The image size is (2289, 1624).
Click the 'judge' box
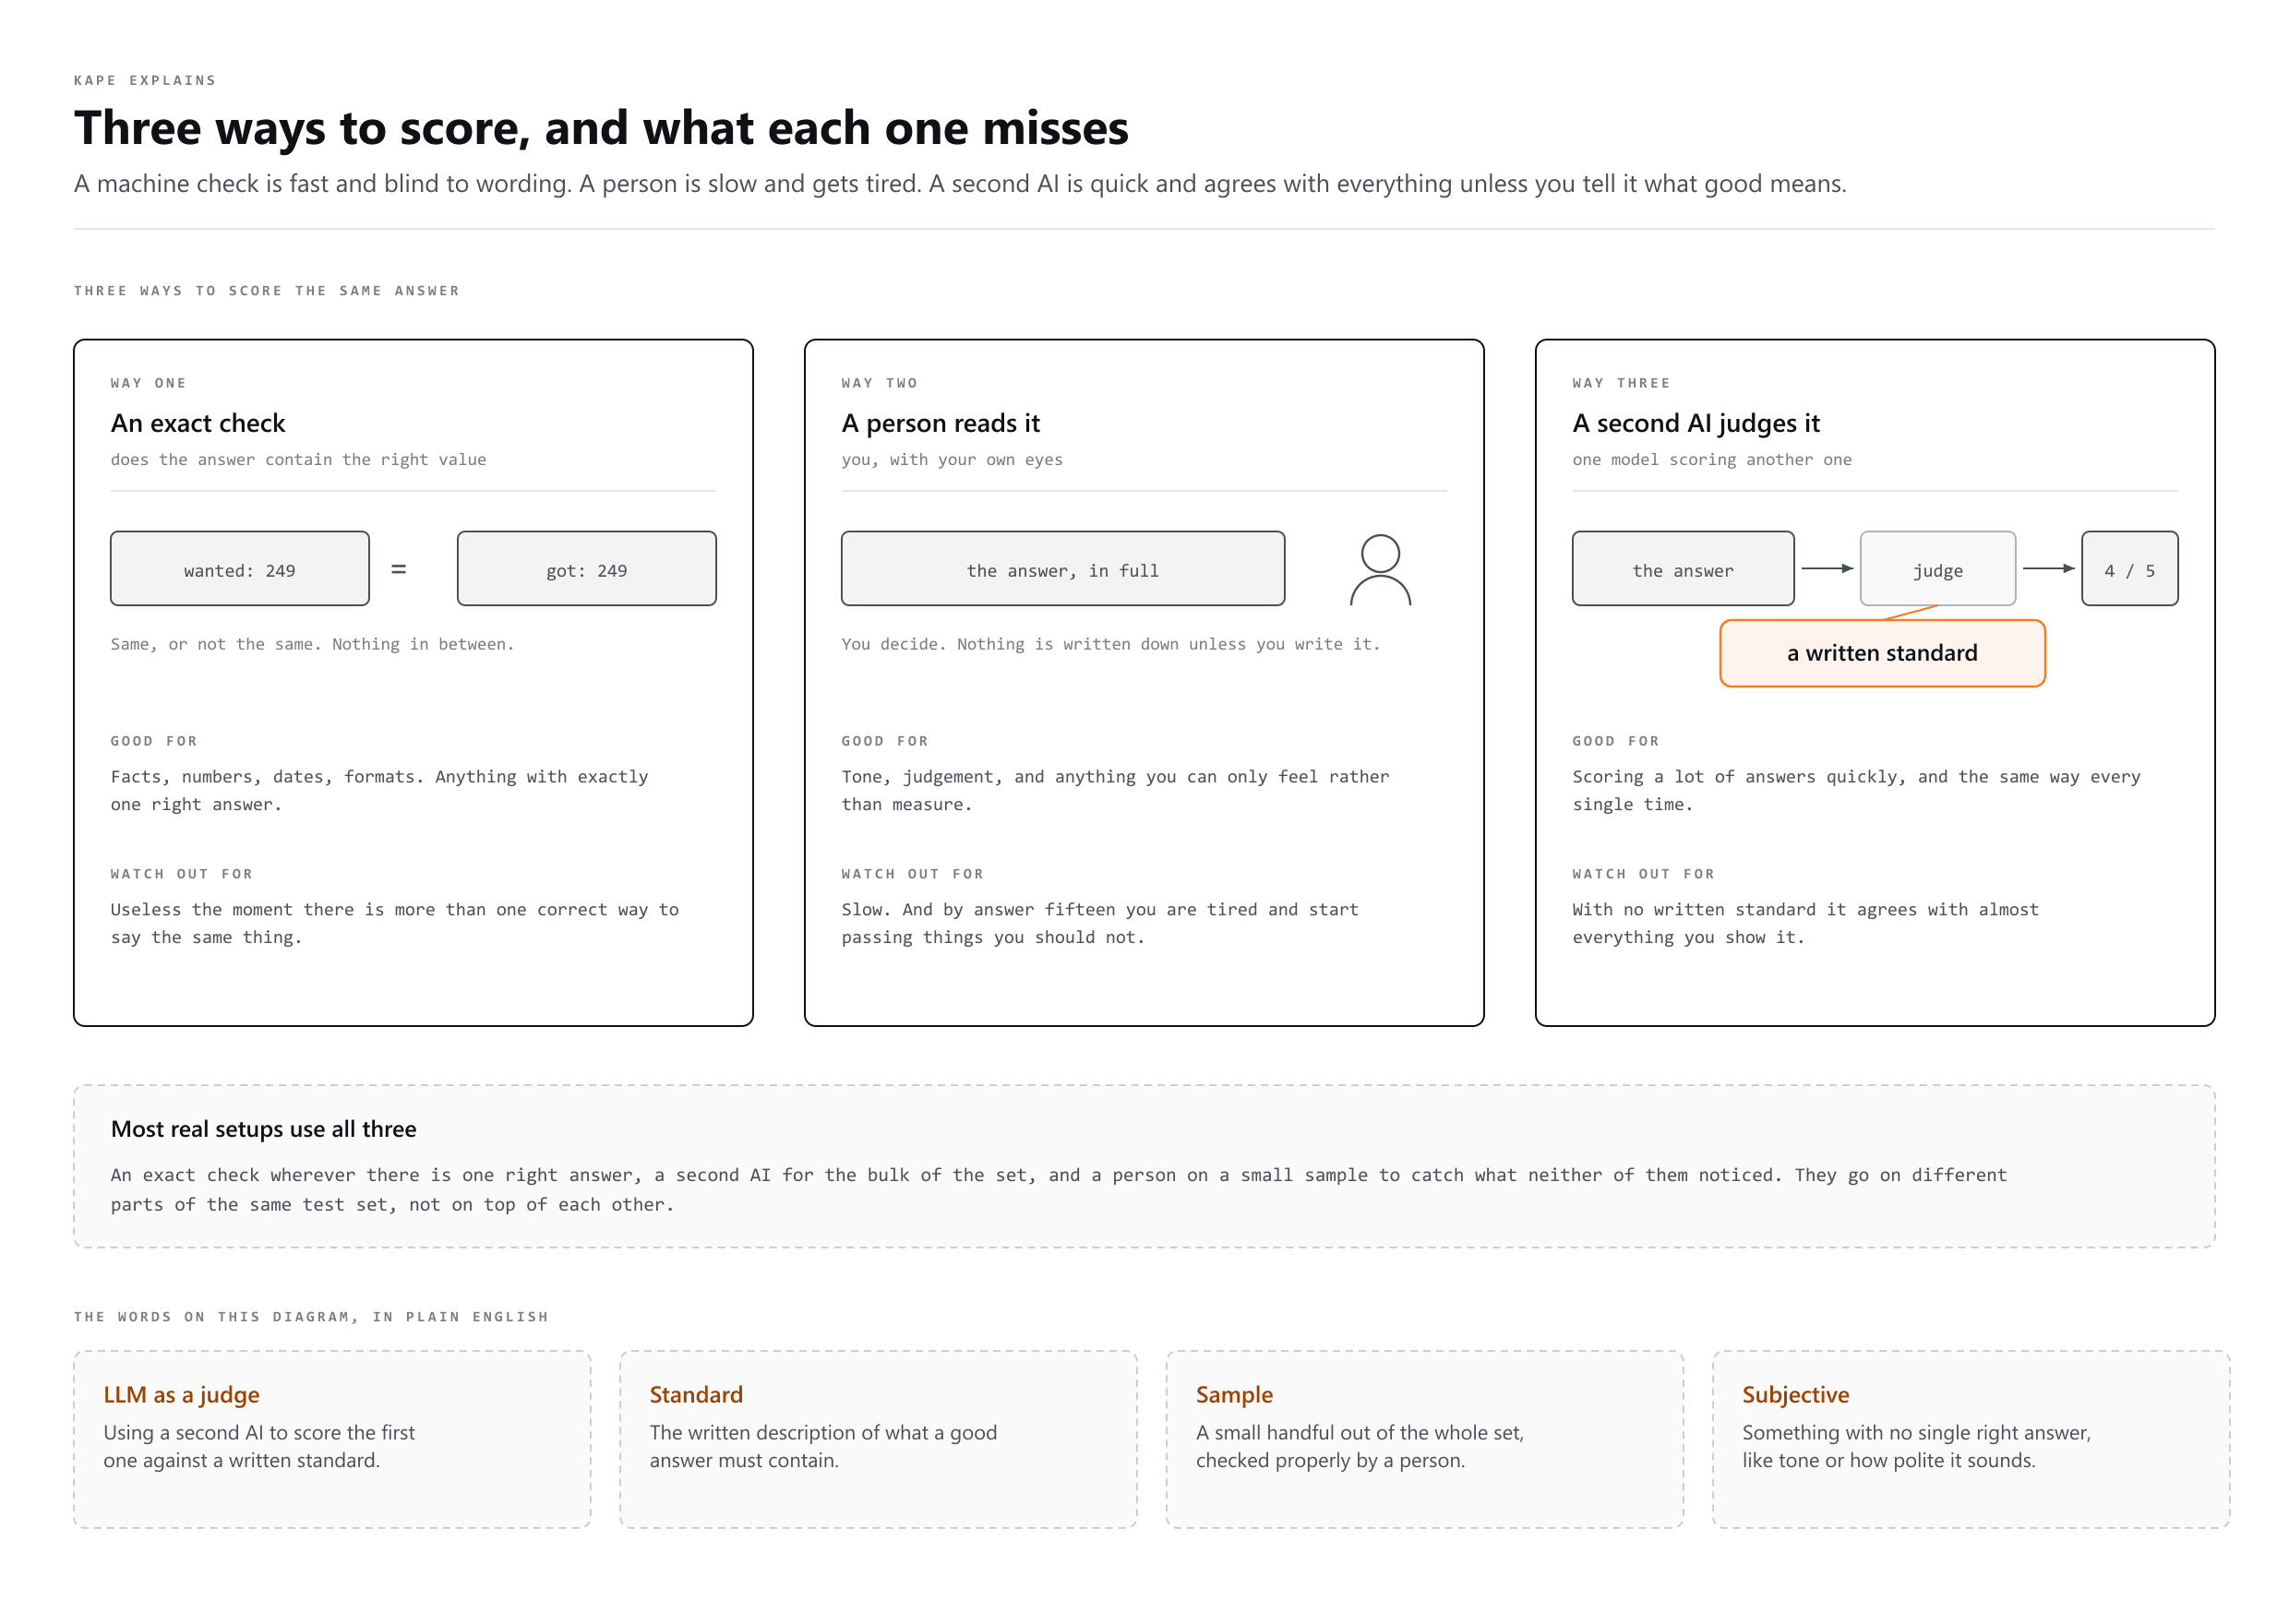(1937, 568)
